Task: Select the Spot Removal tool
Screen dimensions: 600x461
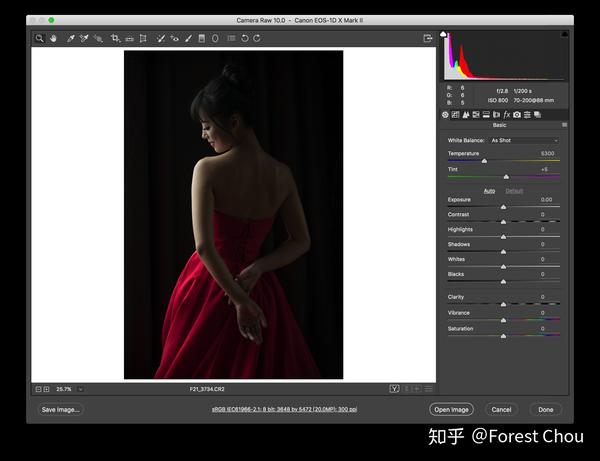Action: [x=161, y=38]
